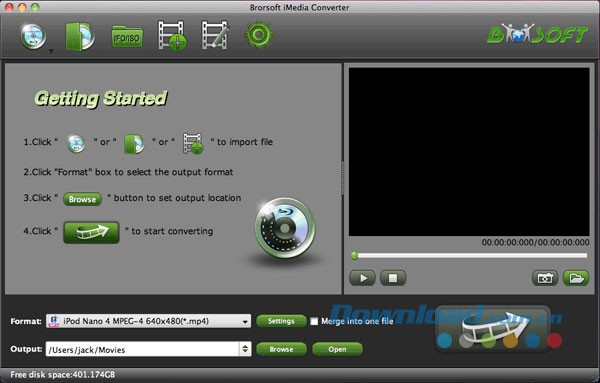
Task: Click the preview progress bar track
Action: click(470, 255)
